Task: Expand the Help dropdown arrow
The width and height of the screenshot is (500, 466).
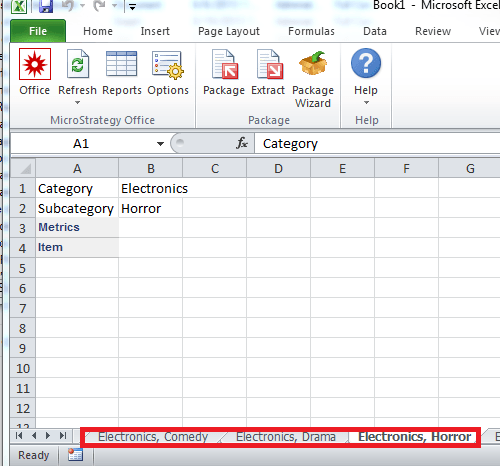Action: tap(366, 103)
